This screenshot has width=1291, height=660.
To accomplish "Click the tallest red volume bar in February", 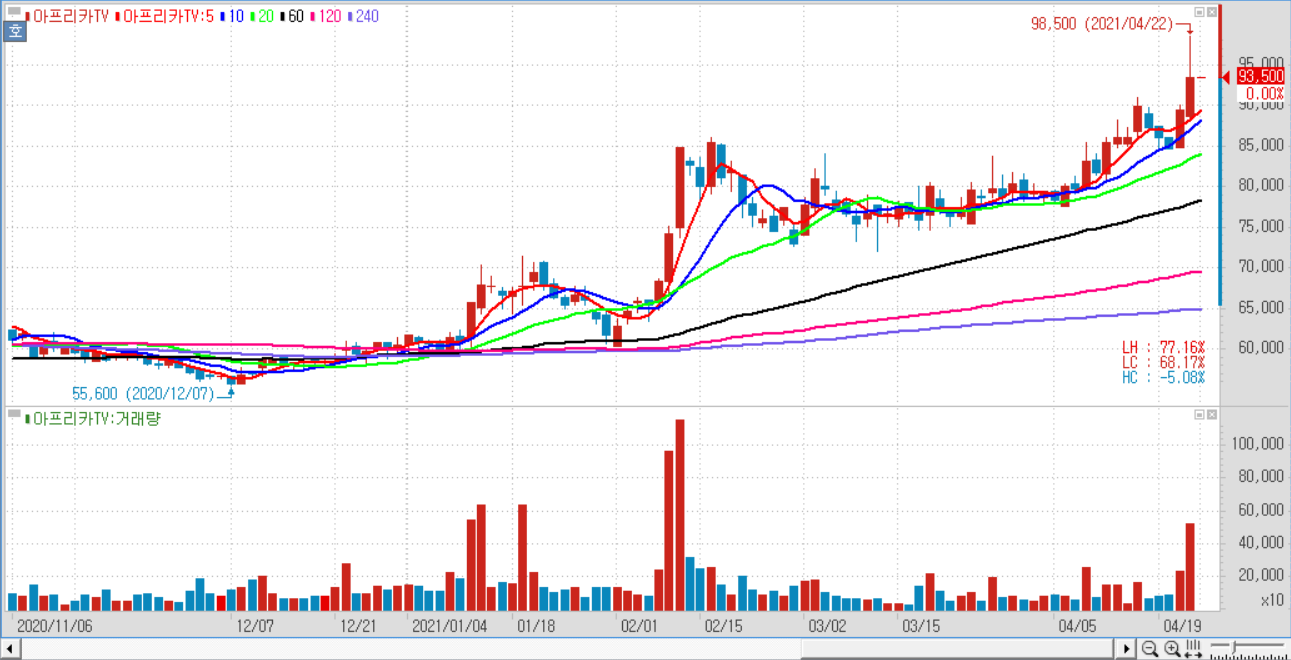I will 680,515.
